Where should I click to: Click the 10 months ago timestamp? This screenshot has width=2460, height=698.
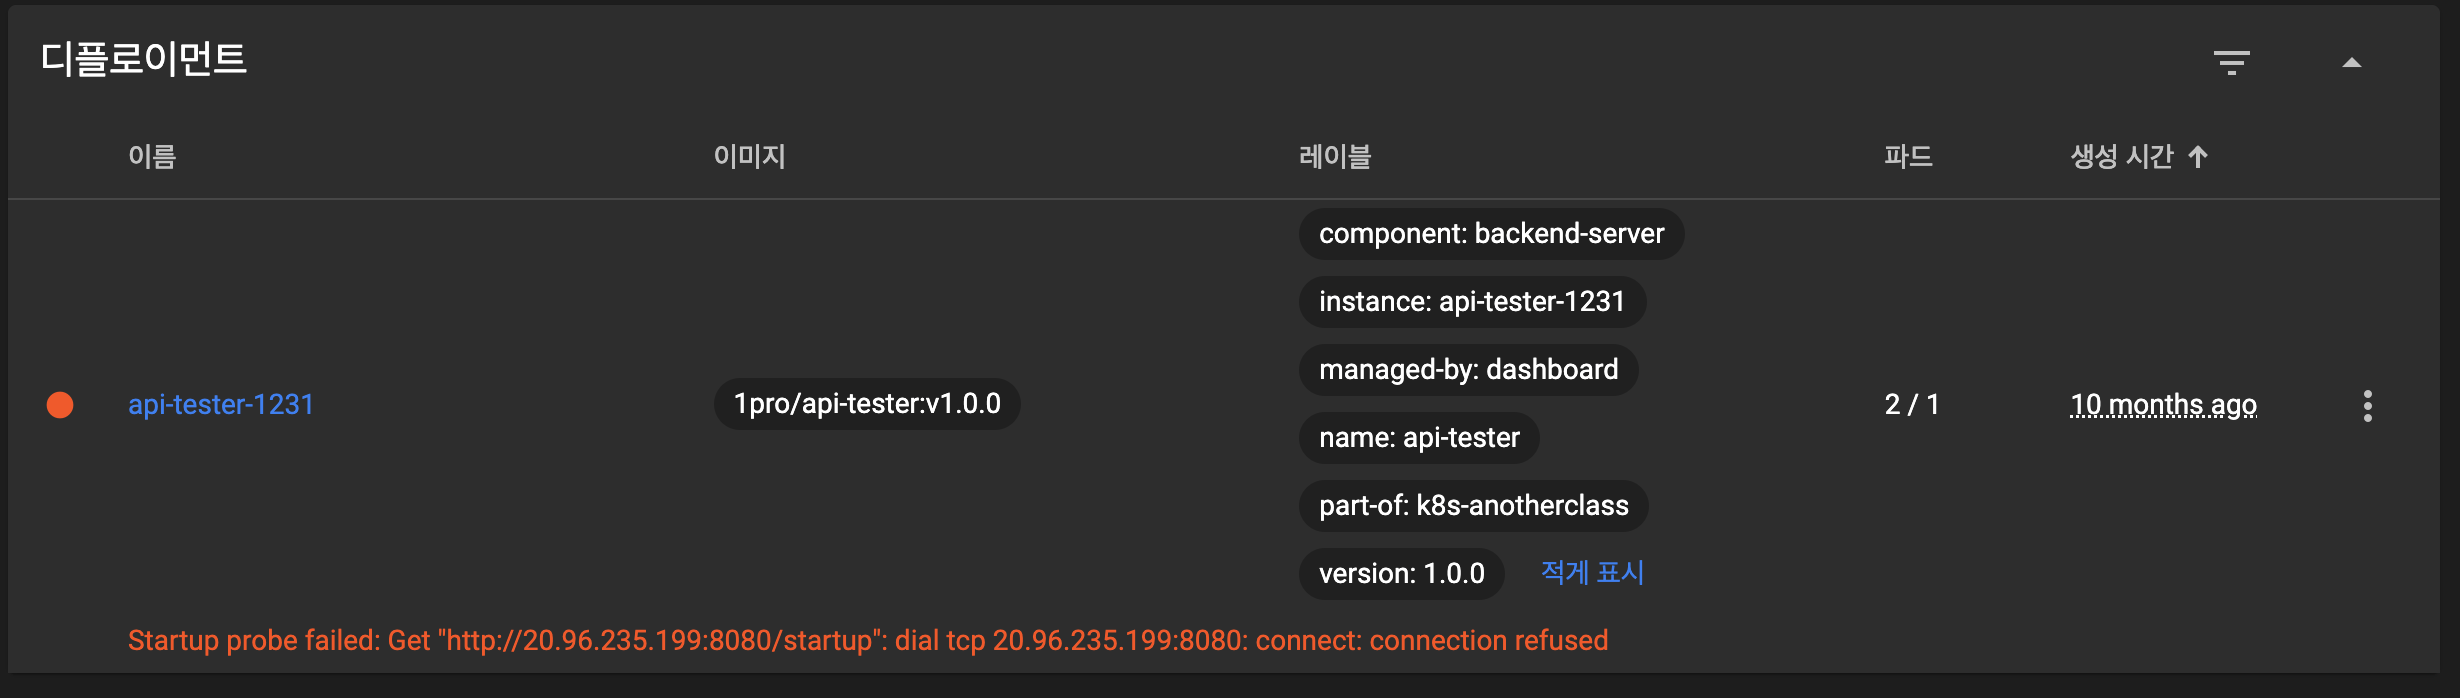tap(2163, 405)
